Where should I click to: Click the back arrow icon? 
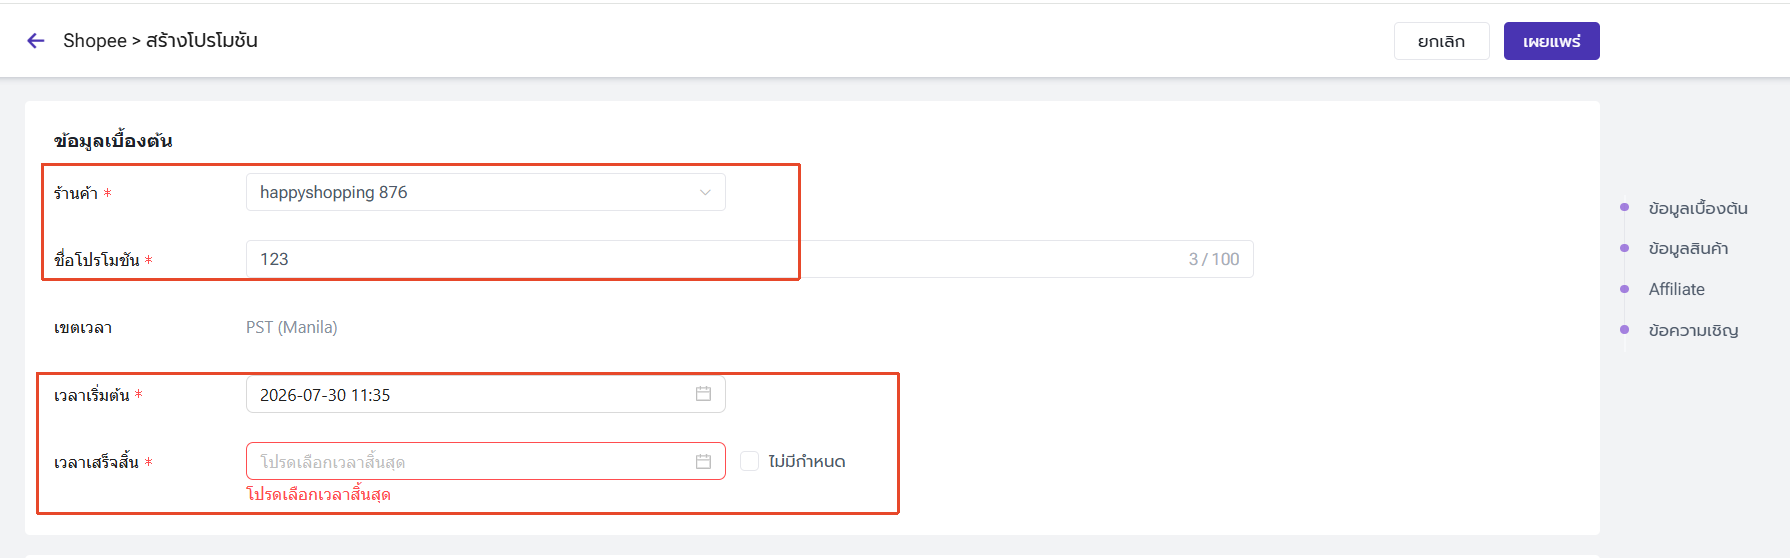pyautogui.click(x=36, y=41)
